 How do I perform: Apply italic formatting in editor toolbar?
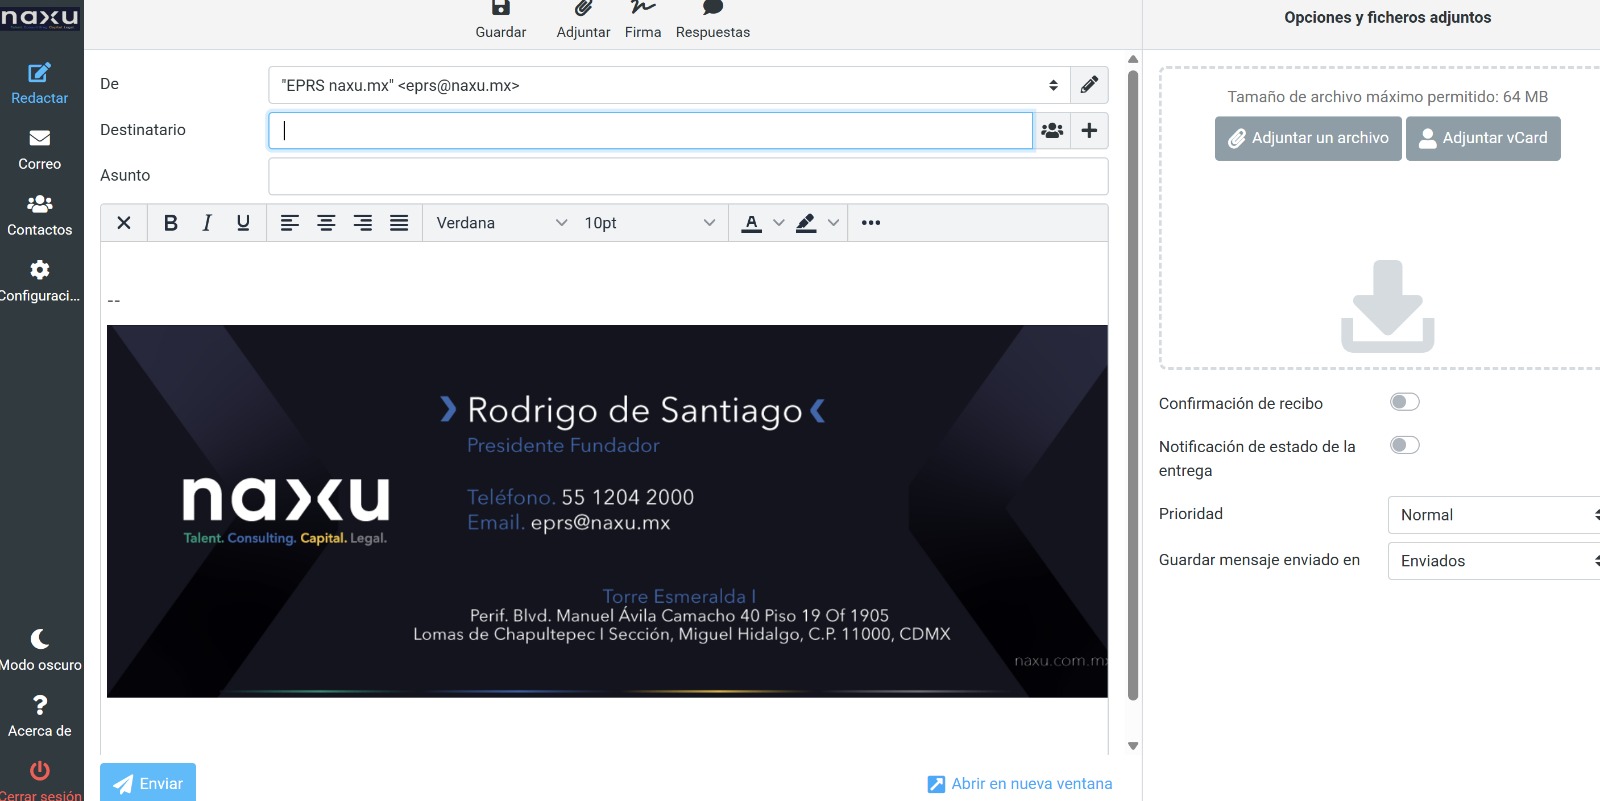tap(207, 223)
